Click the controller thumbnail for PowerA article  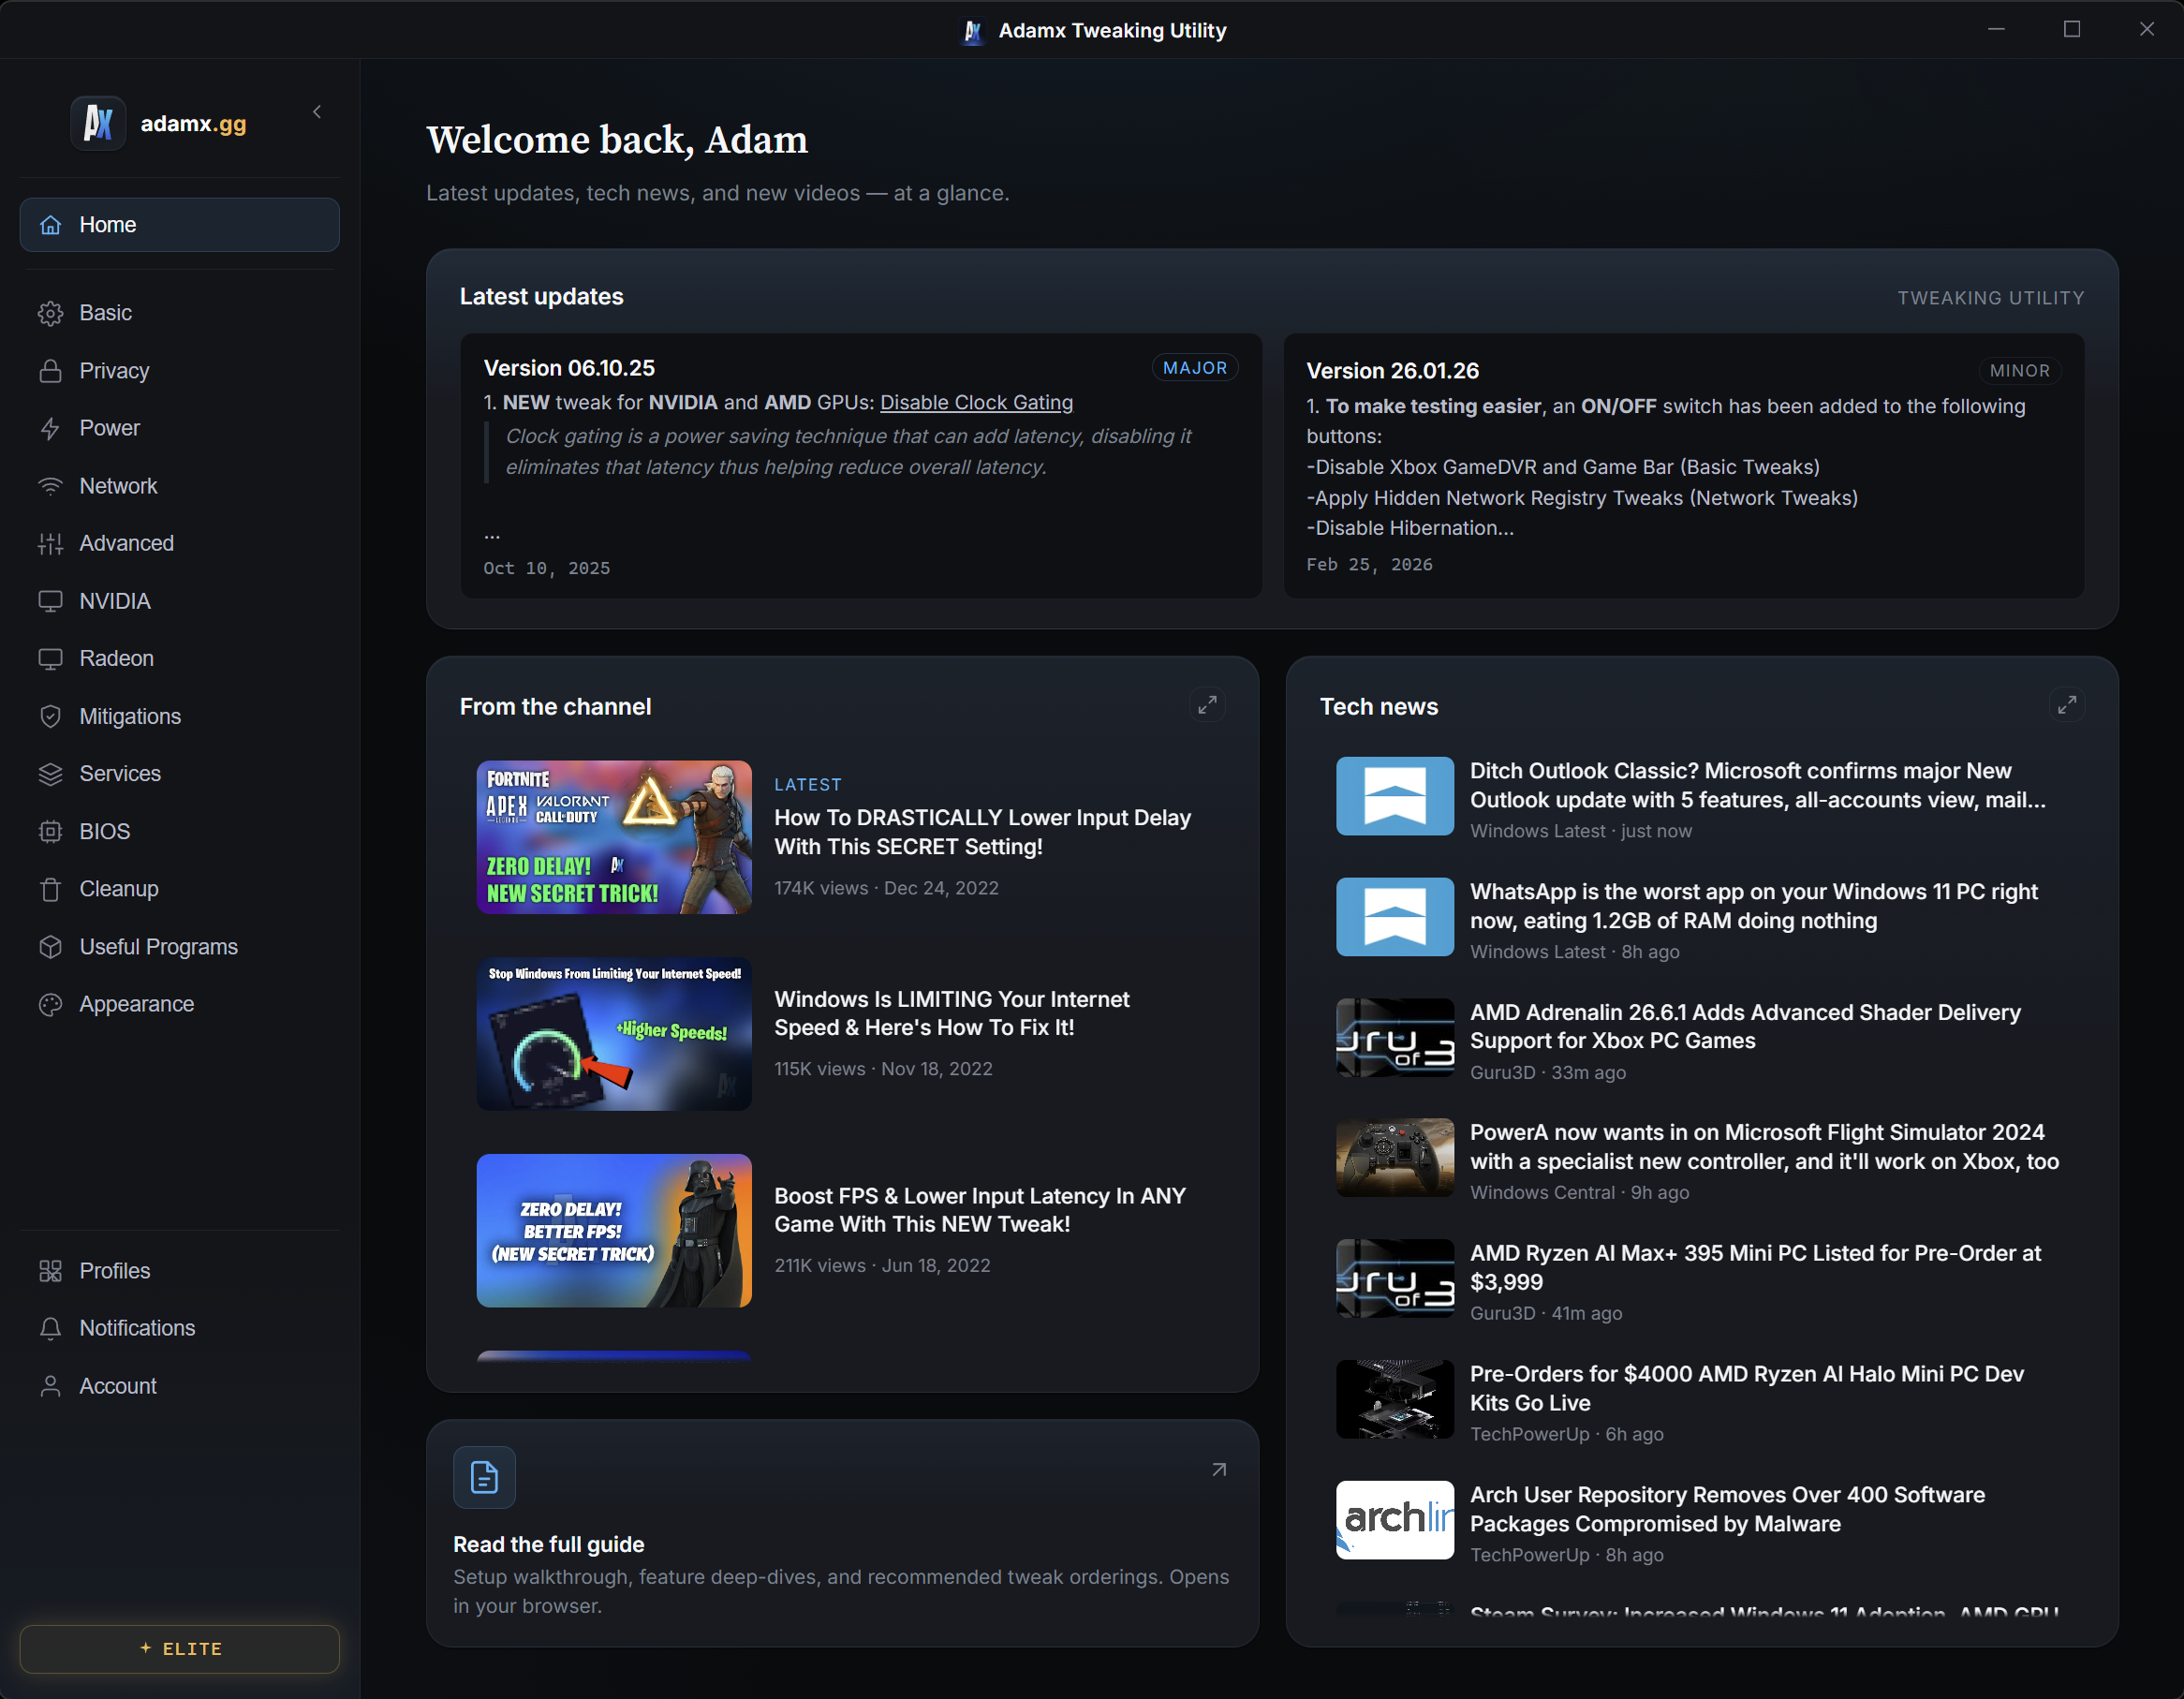click(1395, 1158)
